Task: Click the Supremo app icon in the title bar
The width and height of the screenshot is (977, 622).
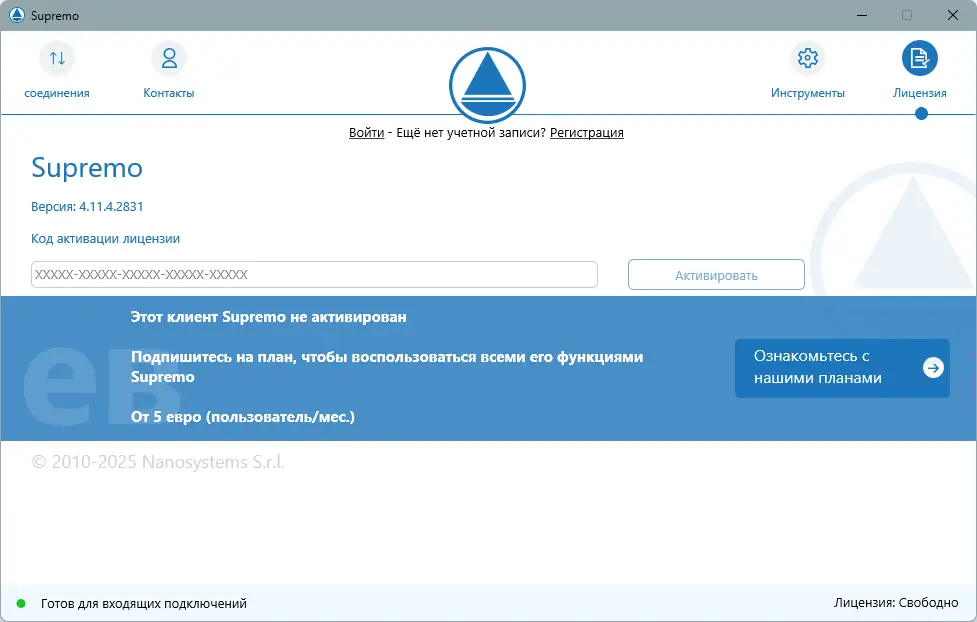Action: point(17,15)
